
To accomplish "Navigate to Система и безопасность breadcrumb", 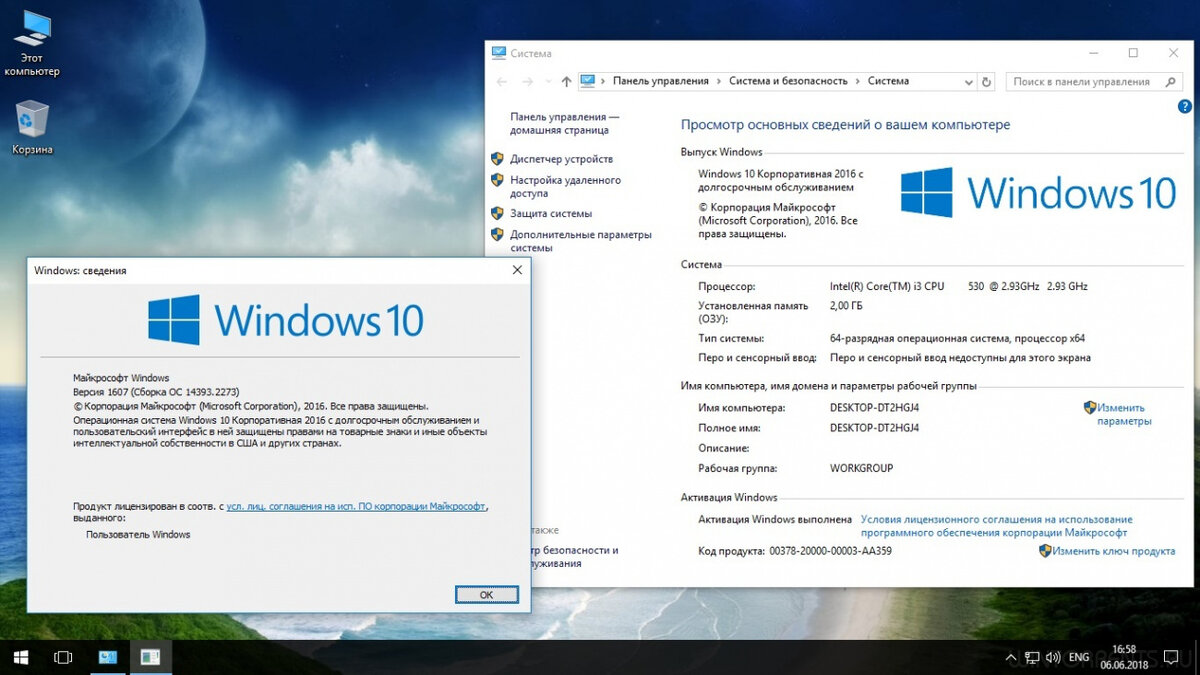I will (788, 81).
